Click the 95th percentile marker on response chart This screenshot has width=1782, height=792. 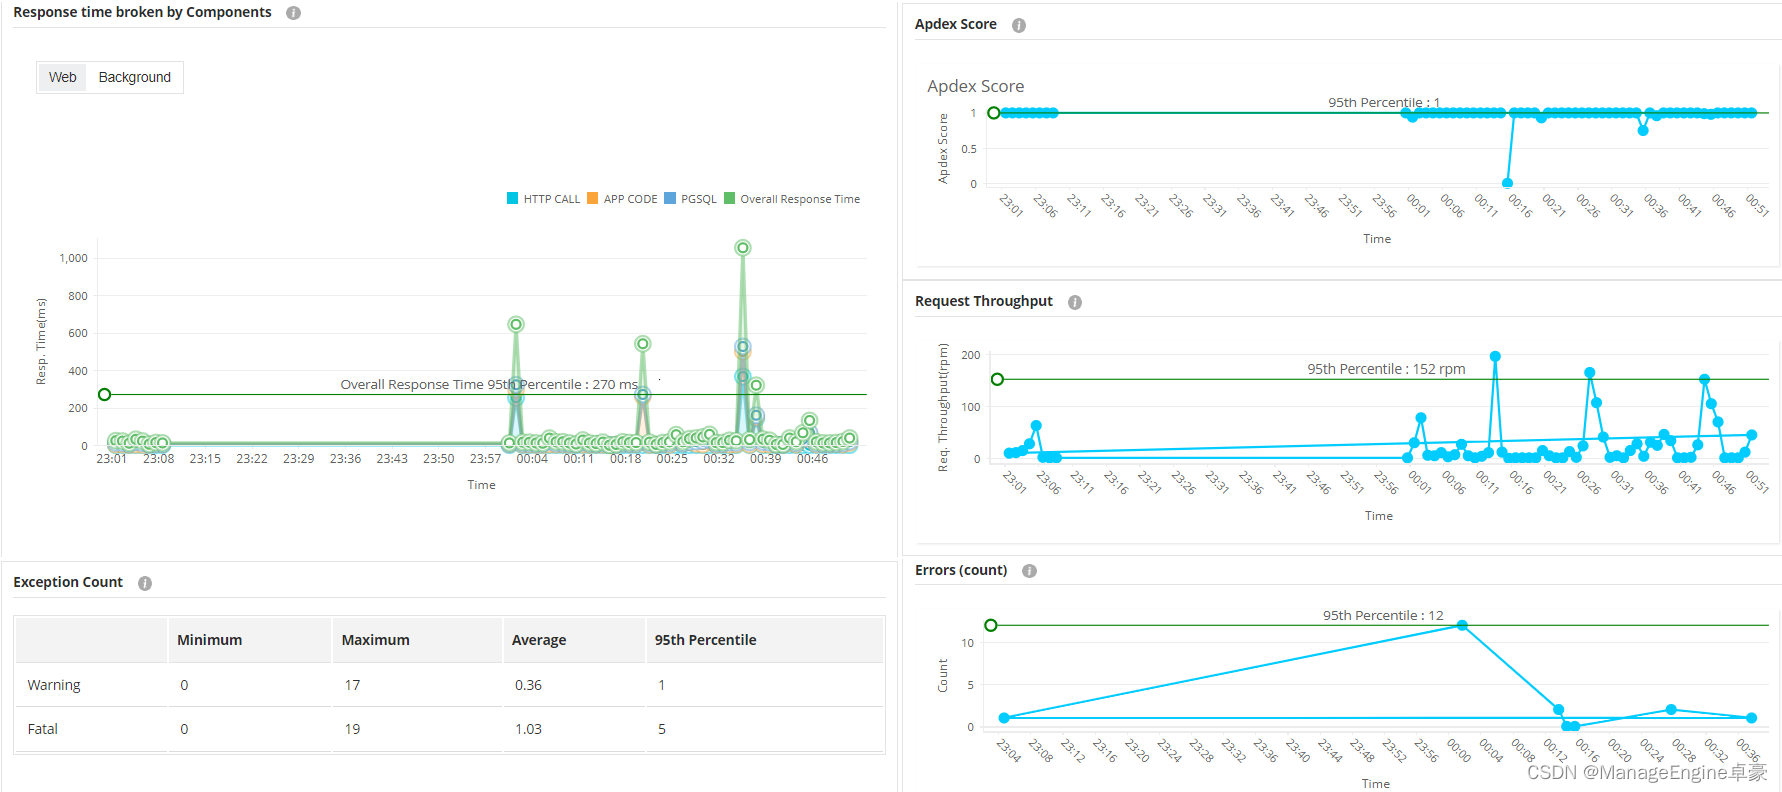coord(104,395)
